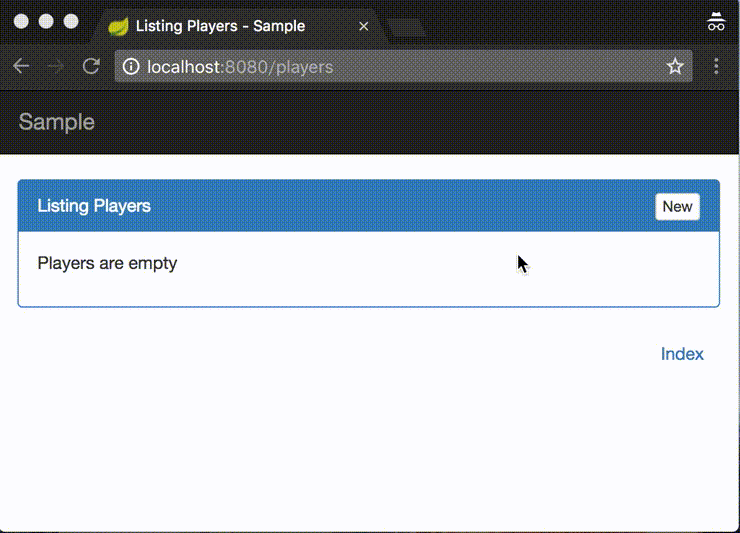
Task: Click the incognito icon at the top right
Action: (x=716, y=22)
